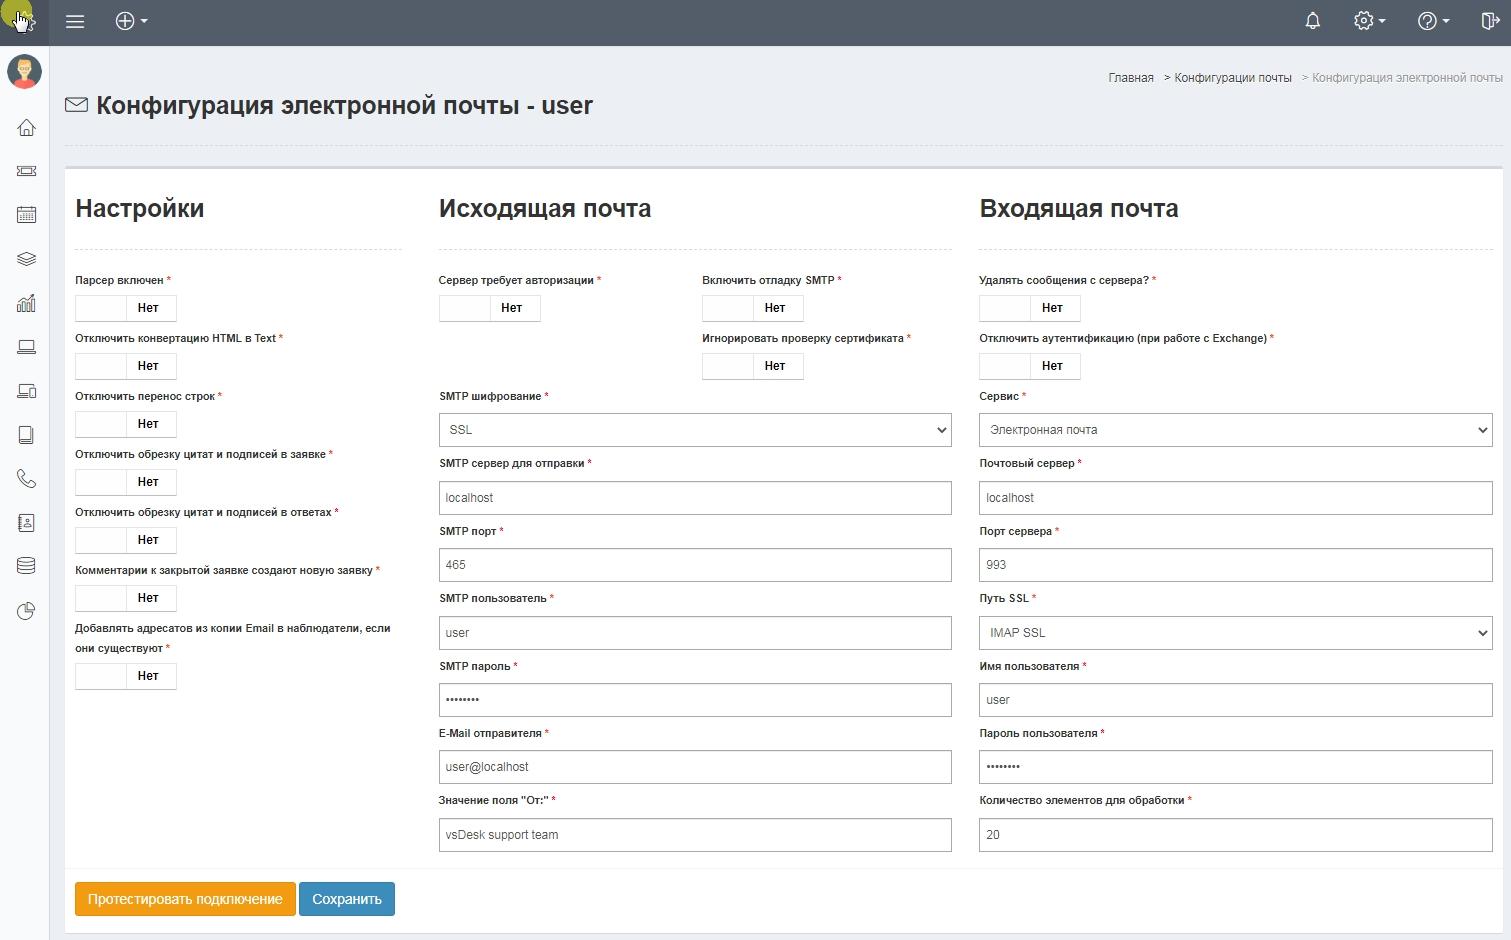
Task: Toggle the hamburger menu icon
Action: (75, 21)
